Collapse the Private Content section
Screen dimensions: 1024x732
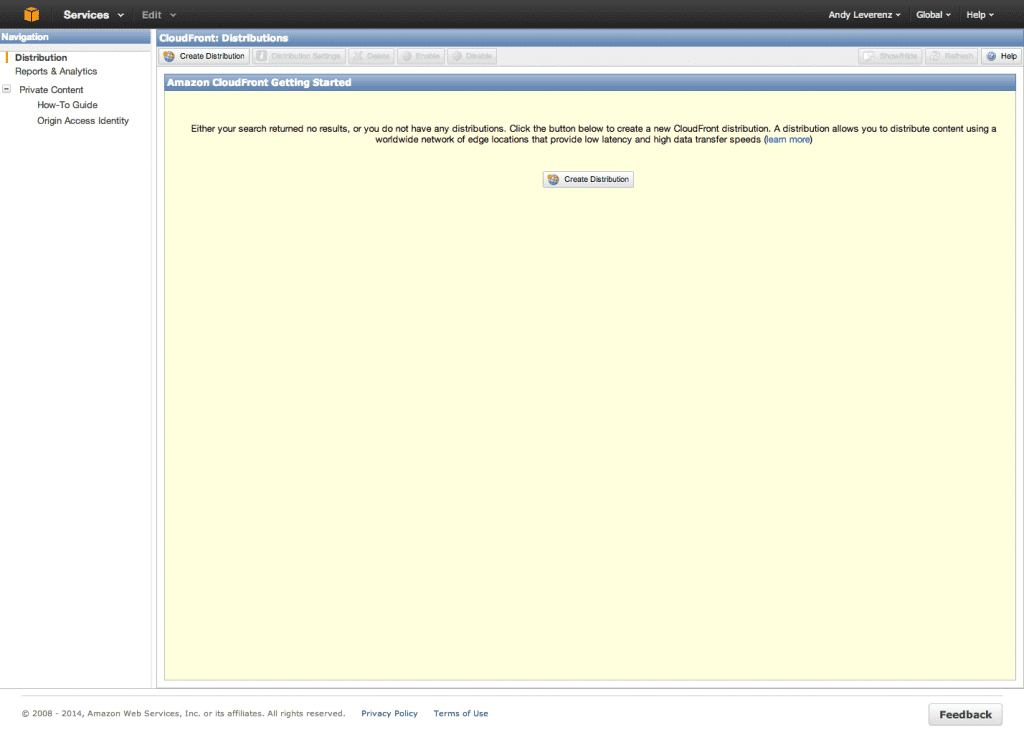6,89
